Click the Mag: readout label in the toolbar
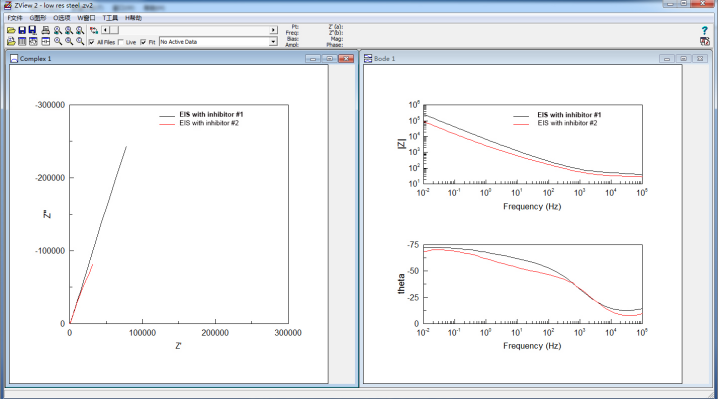 pos(337,39)
